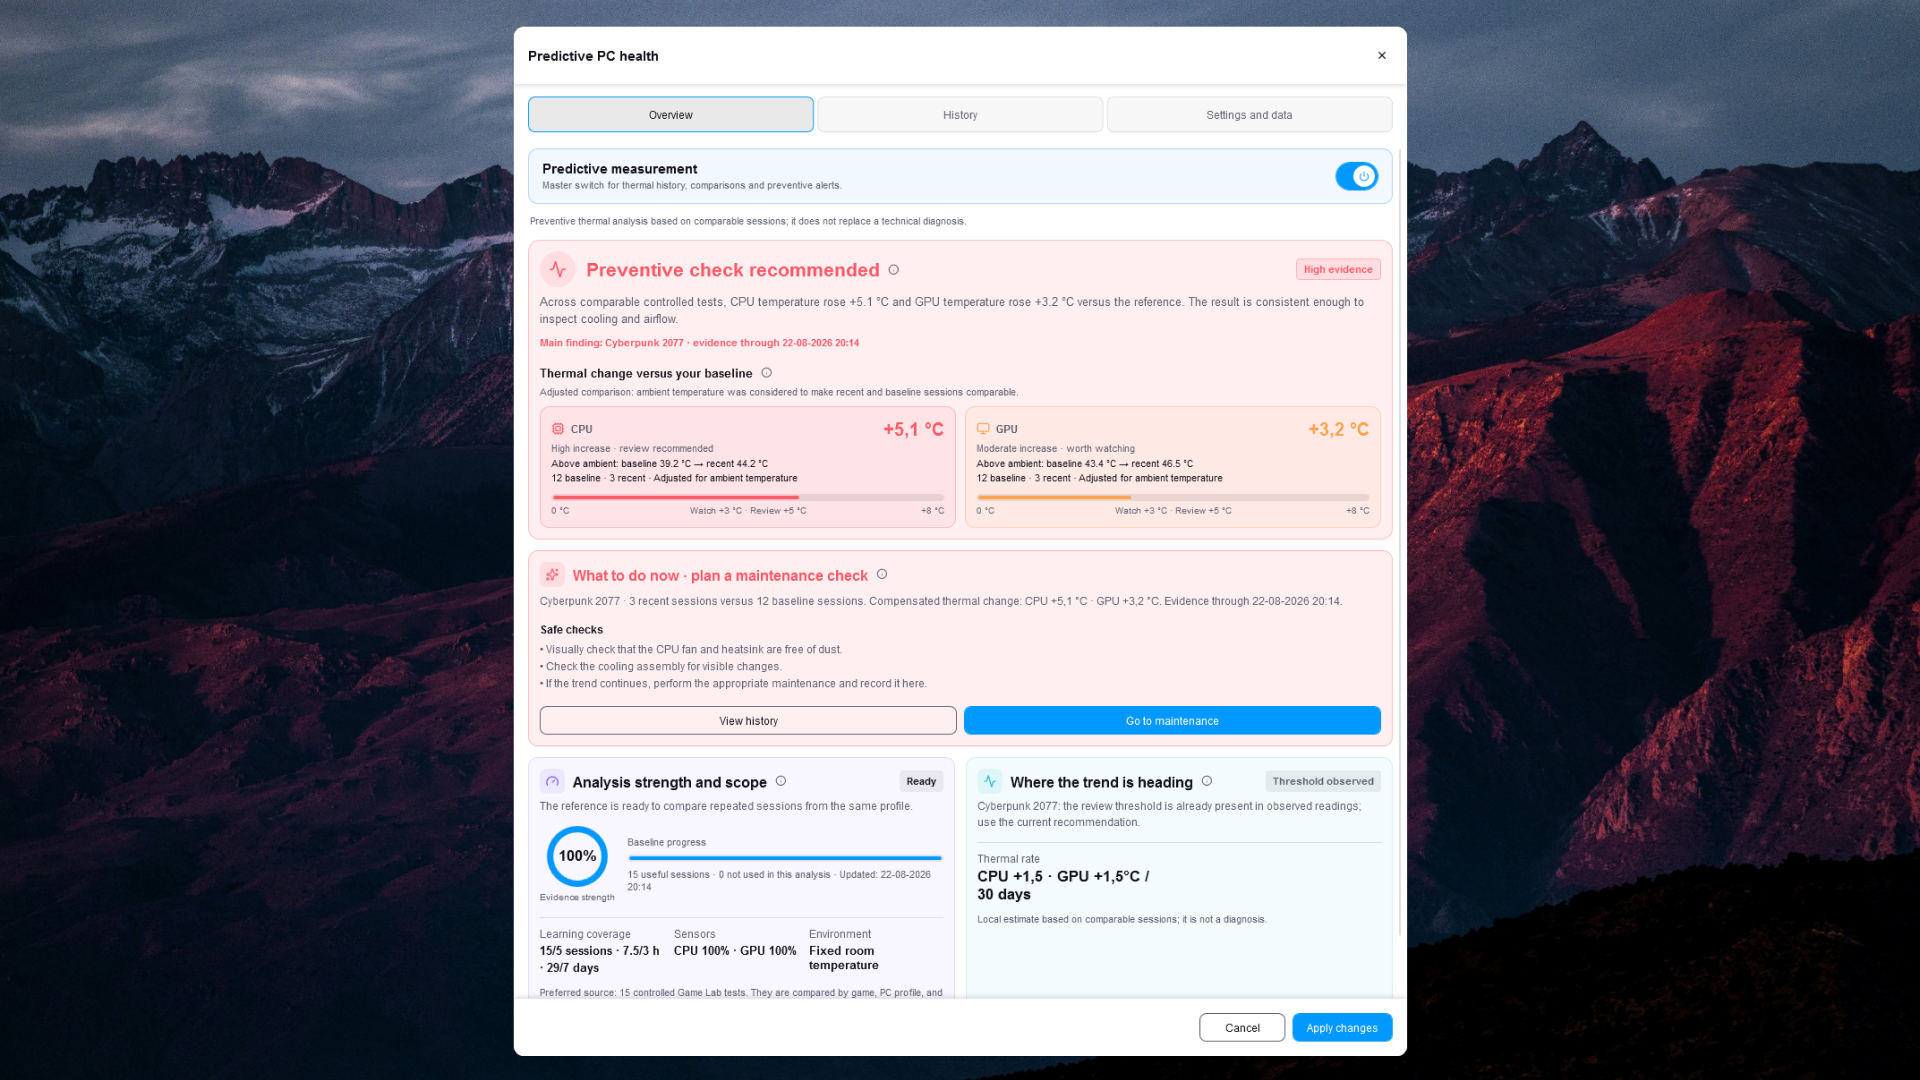Click the Baseline progress bar
1920x1080 pixels.
tap(785, 858)
